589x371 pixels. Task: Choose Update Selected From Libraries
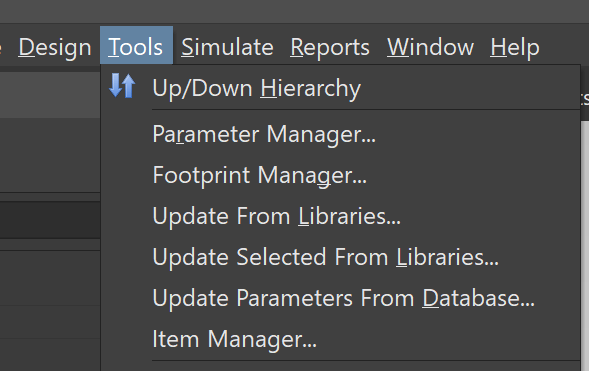pyautogui.click(x=326, y=257)
